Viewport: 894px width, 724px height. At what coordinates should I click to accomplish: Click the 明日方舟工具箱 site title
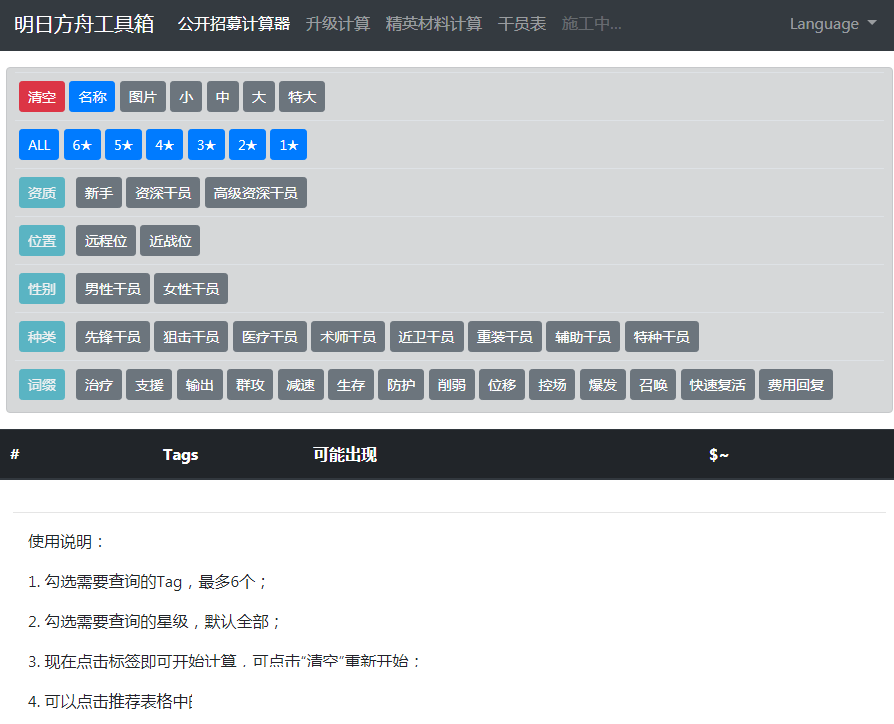pyautogui.click(x=84, y=24)
